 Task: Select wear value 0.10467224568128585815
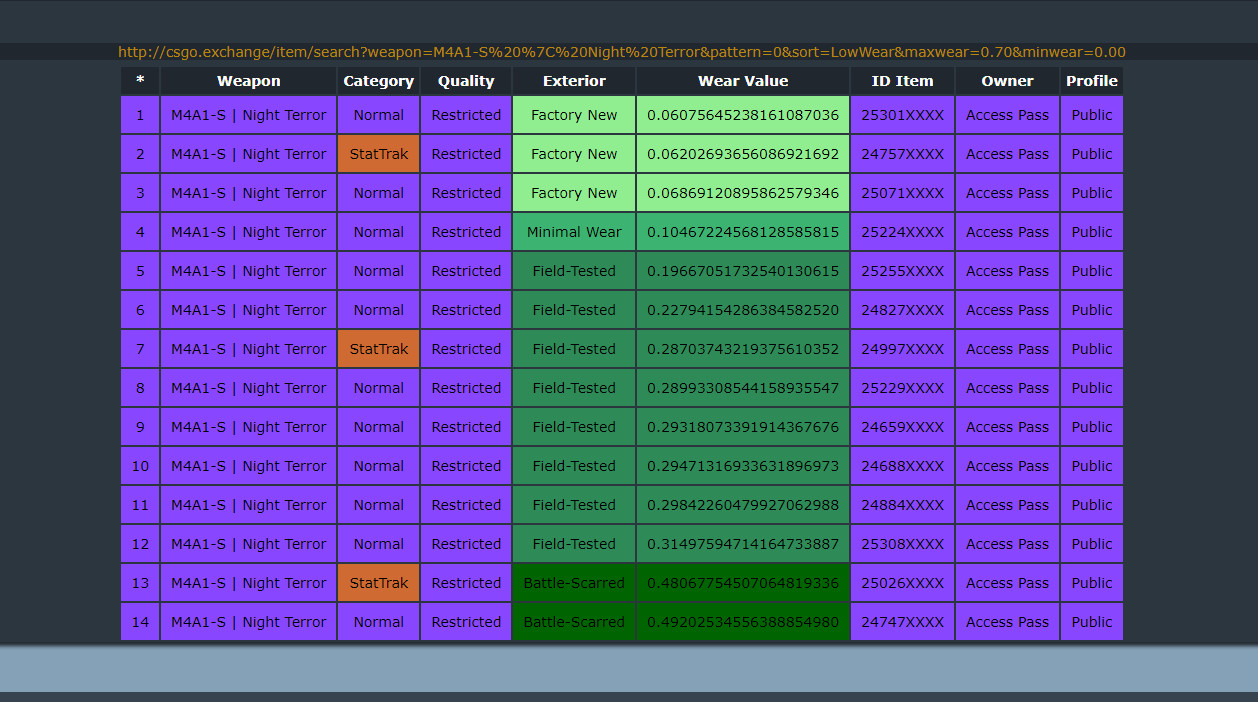(x=743, y=232)
